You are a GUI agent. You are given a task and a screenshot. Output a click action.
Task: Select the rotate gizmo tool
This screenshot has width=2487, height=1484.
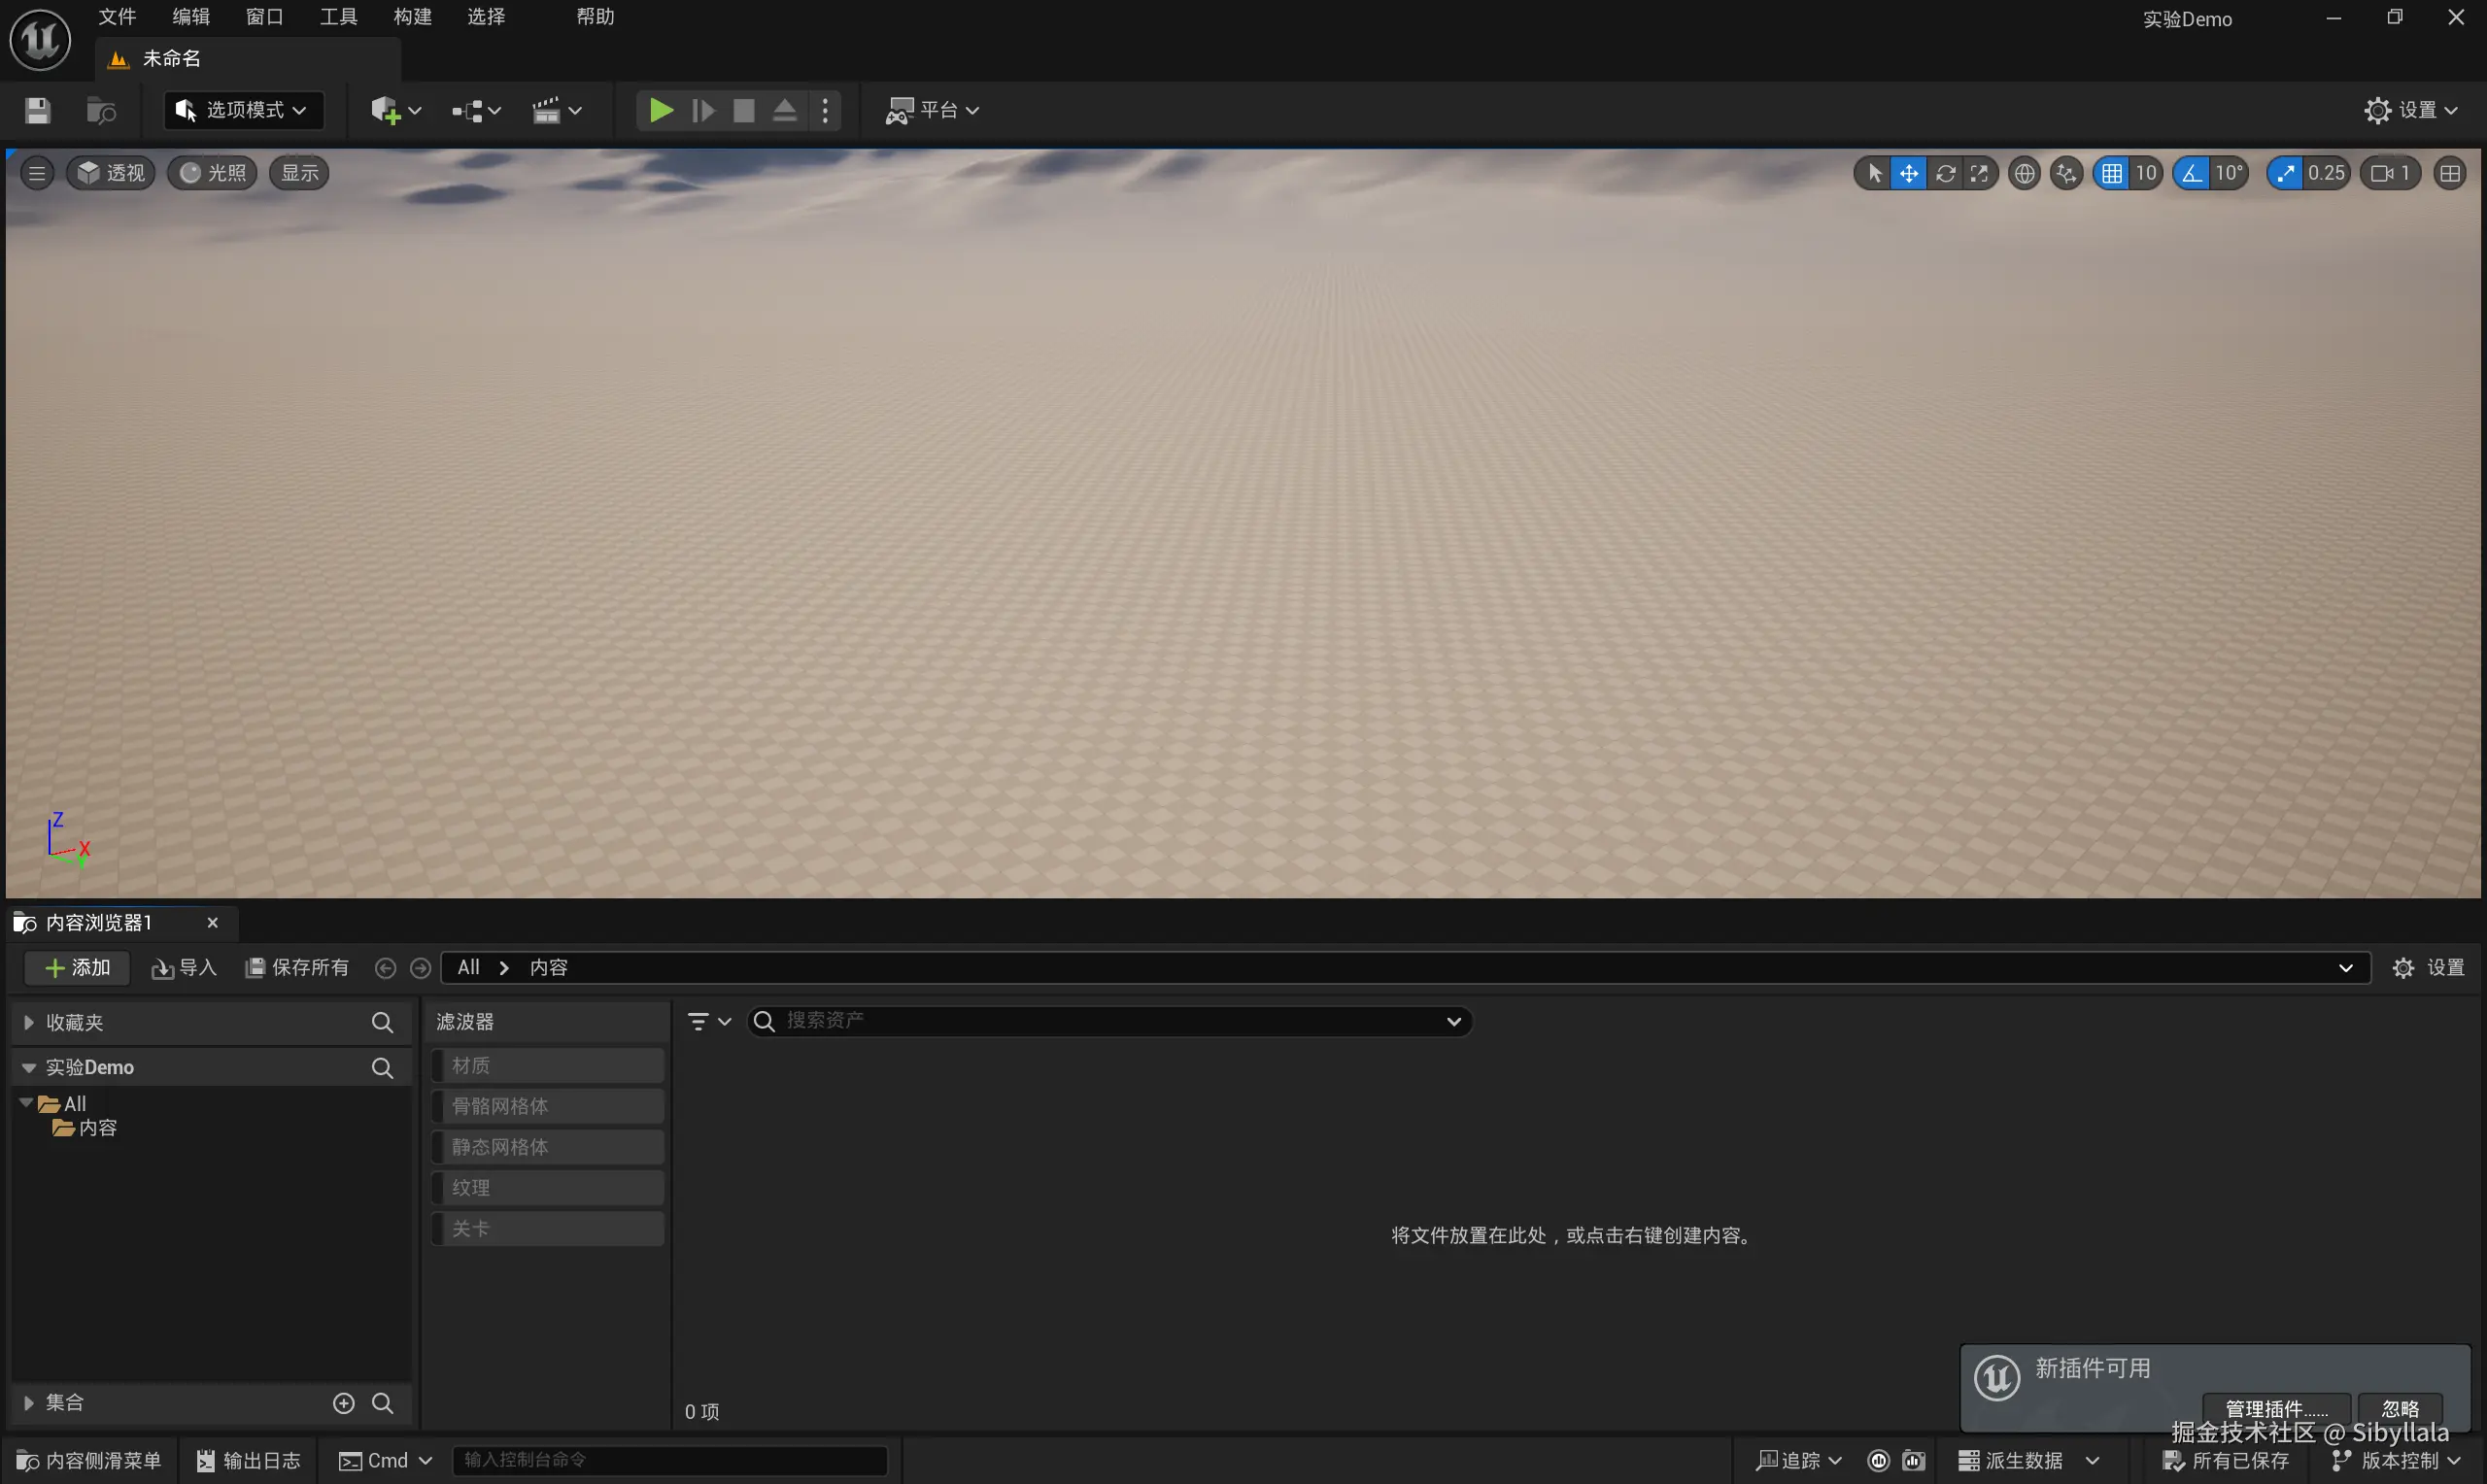click(x=1944, y=173)
